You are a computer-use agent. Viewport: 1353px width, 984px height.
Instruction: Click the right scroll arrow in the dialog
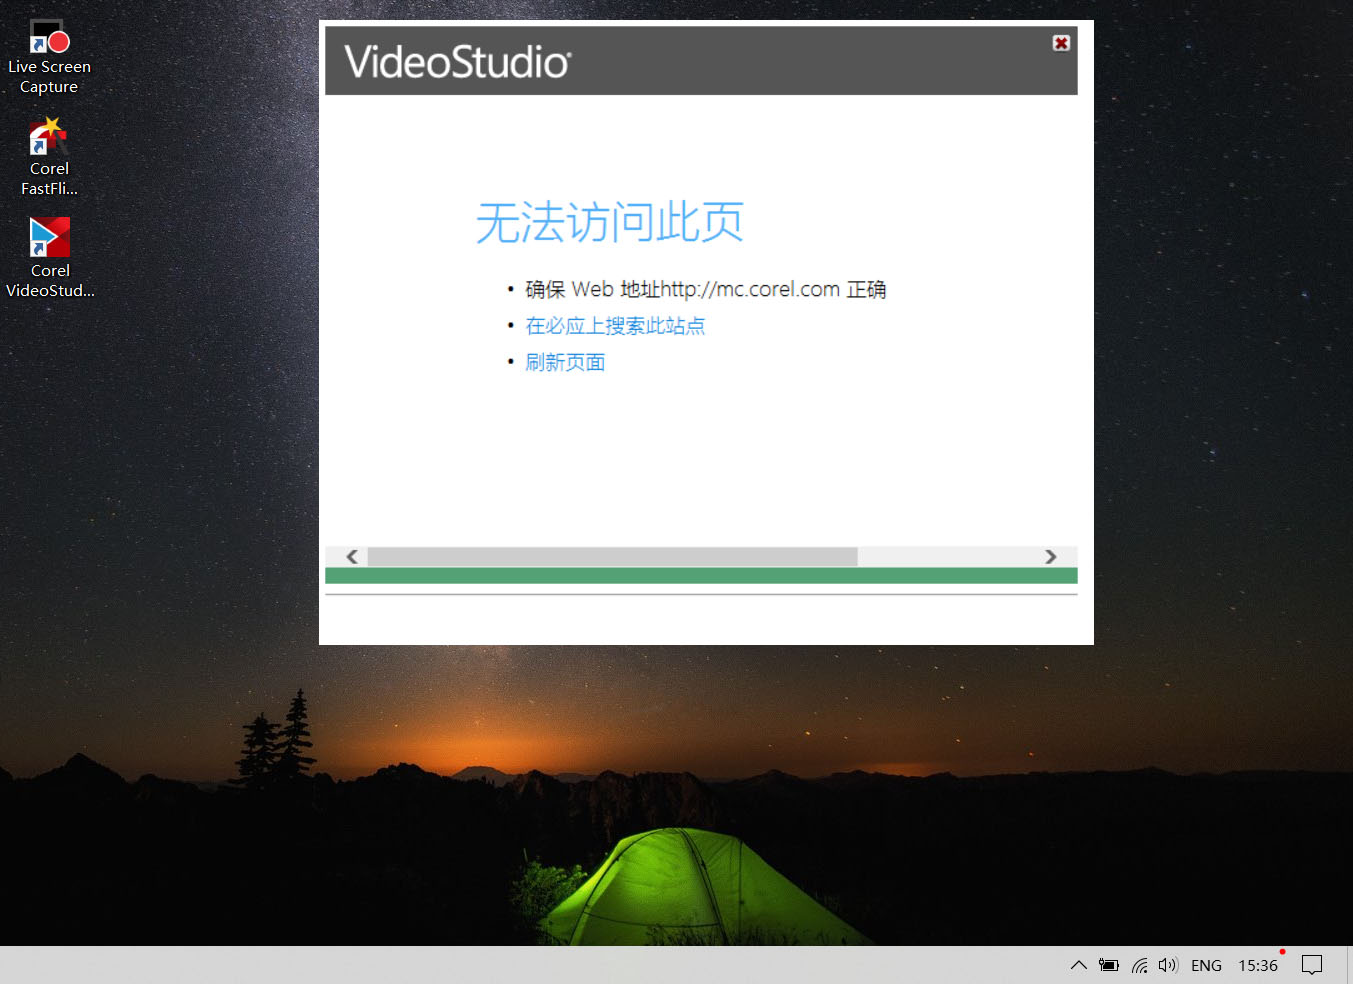click(1050, 557)
